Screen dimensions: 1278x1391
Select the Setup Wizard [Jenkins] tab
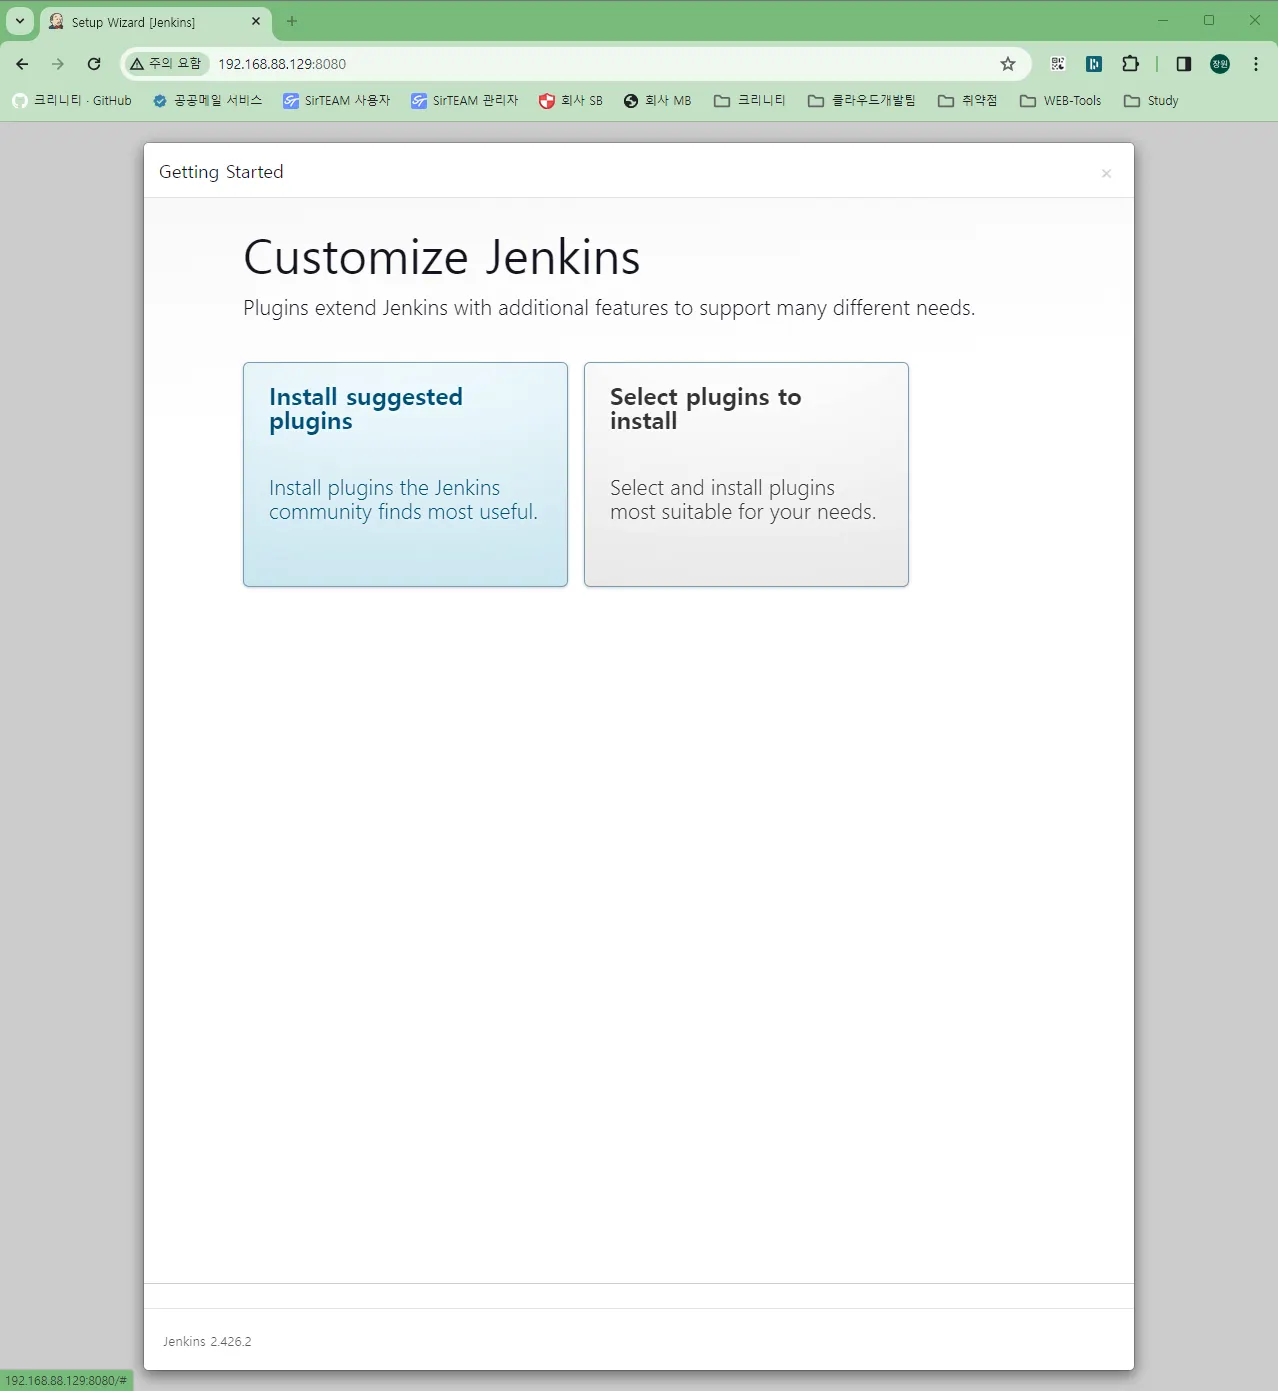click(155, 22)
